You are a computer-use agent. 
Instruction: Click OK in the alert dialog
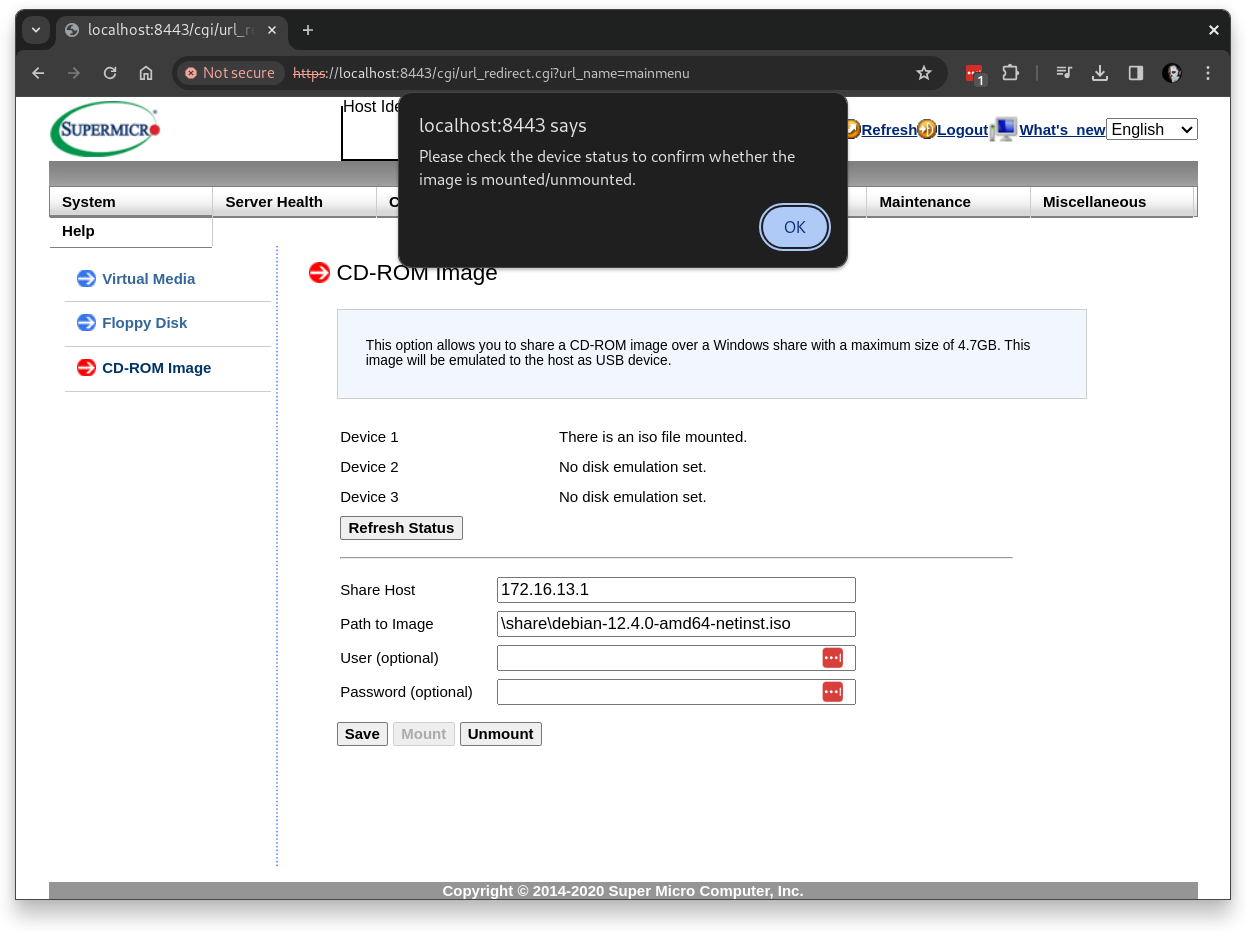pyautogui.click(x=794, y=227)
